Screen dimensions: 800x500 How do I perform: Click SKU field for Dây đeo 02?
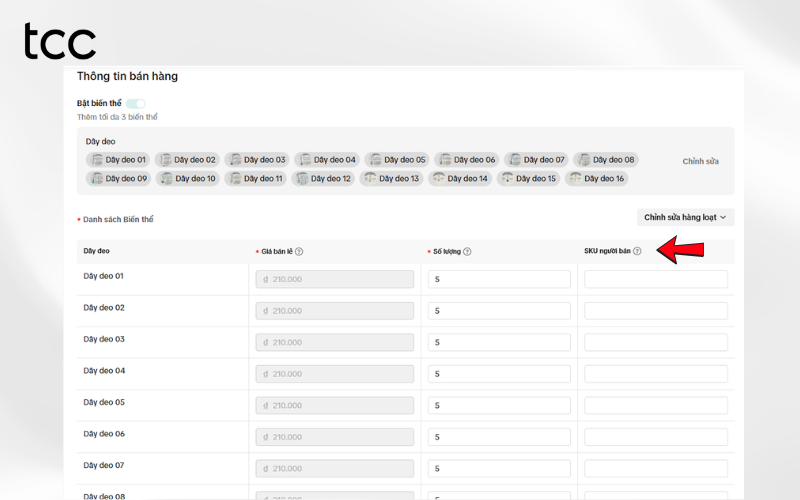(x=656, y=311)
